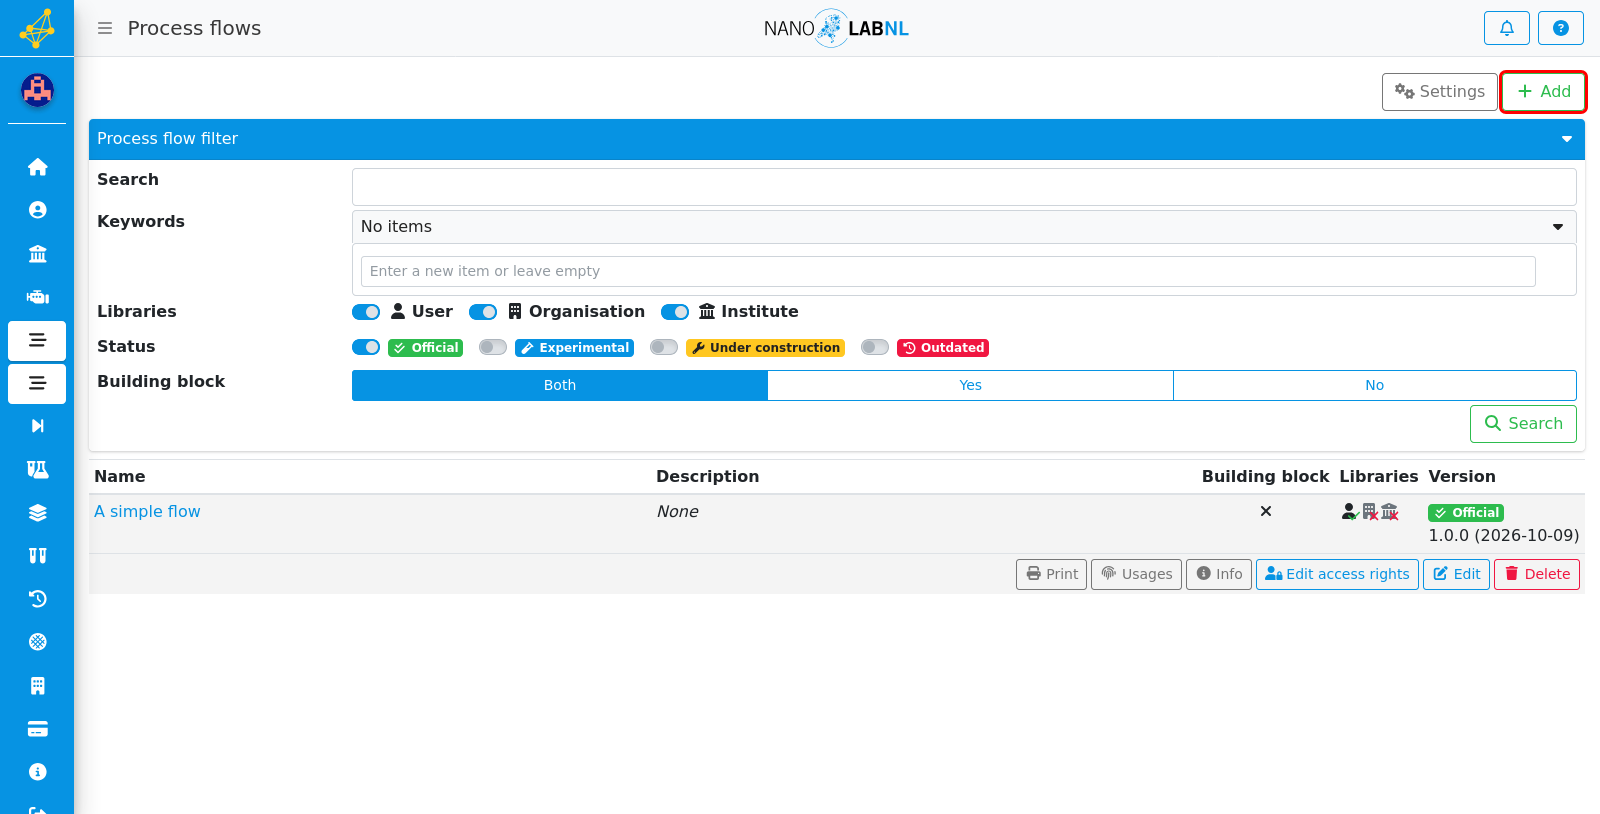Open the Home page from sidebar
1600x814 pixels.
click(x=37, y=167)
